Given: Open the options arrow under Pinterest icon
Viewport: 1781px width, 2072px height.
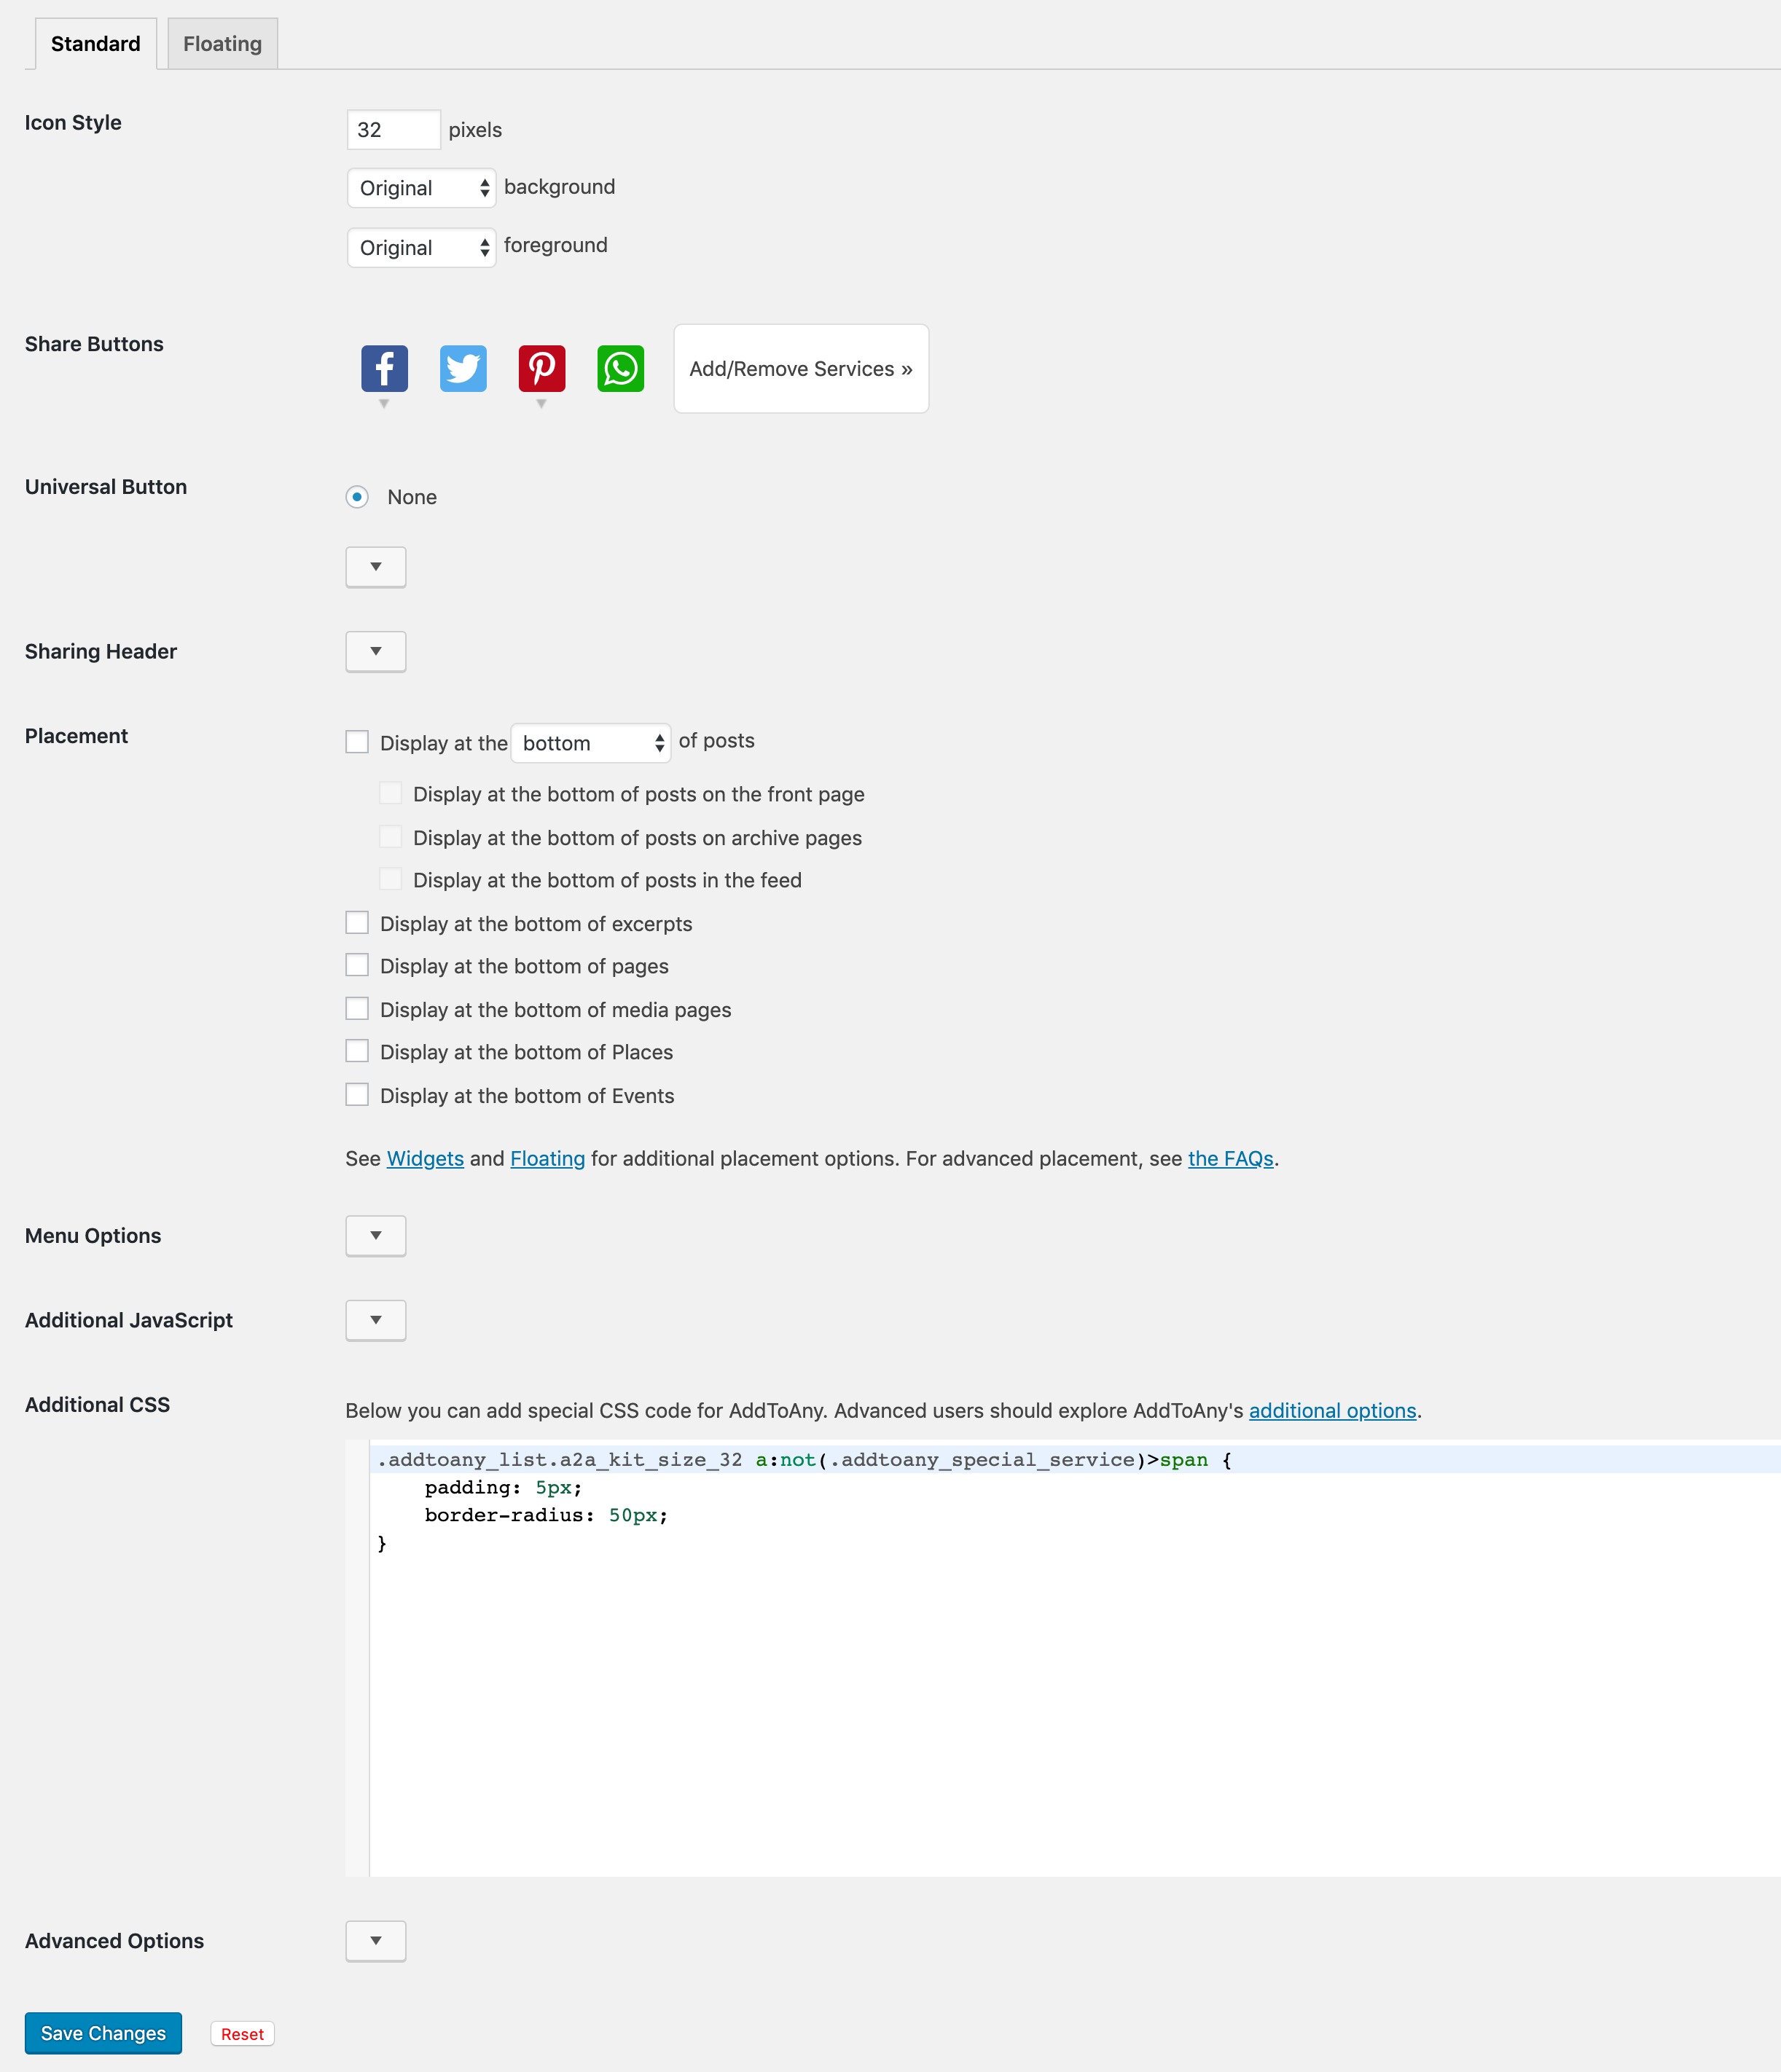Looking at the screenshot, I should click(541, 404).
